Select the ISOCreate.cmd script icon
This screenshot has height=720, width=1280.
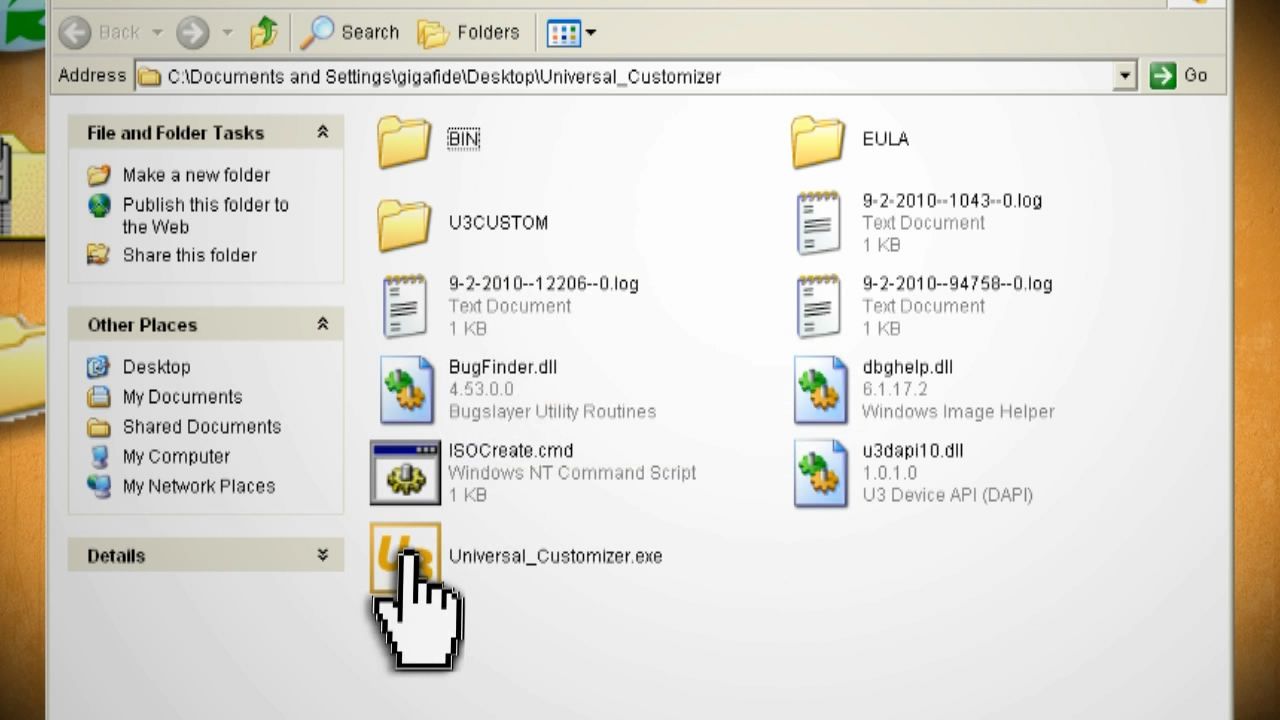tap(405, 473)
